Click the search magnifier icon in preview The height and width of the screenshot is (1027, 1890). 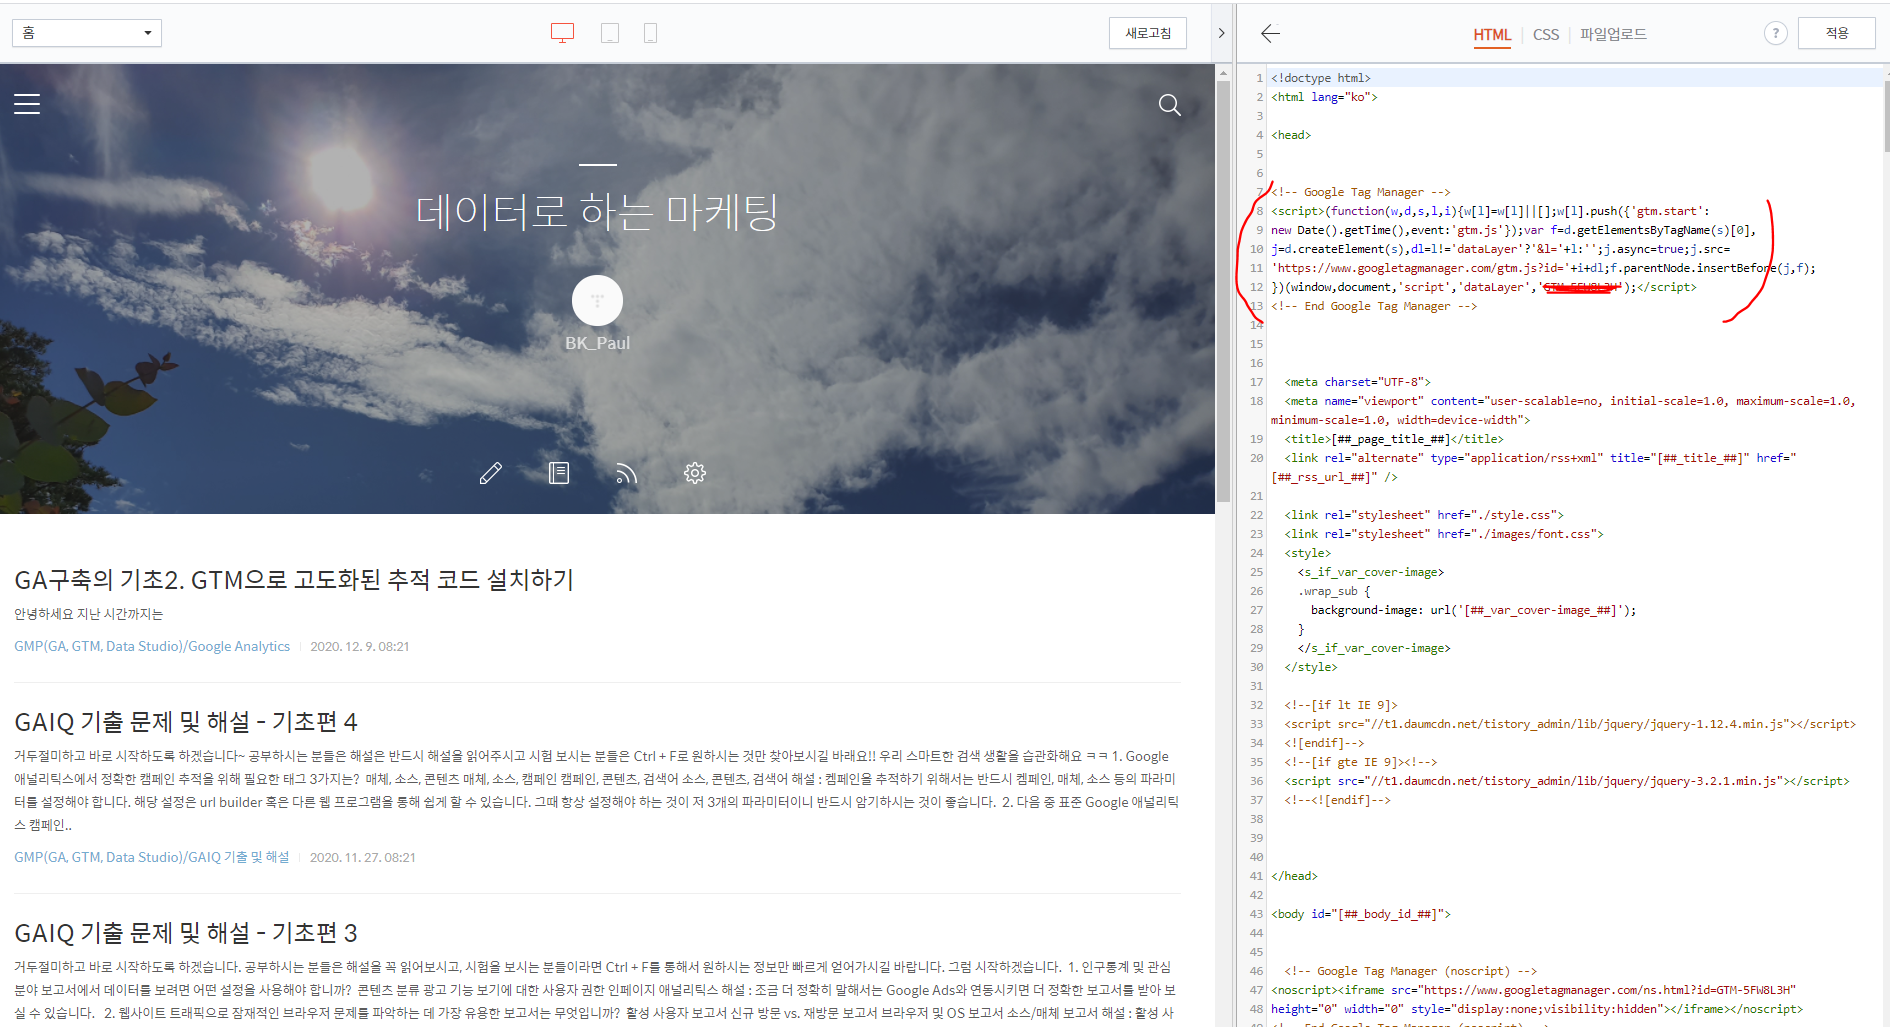pyautogui.click(x=1169, y=105)
